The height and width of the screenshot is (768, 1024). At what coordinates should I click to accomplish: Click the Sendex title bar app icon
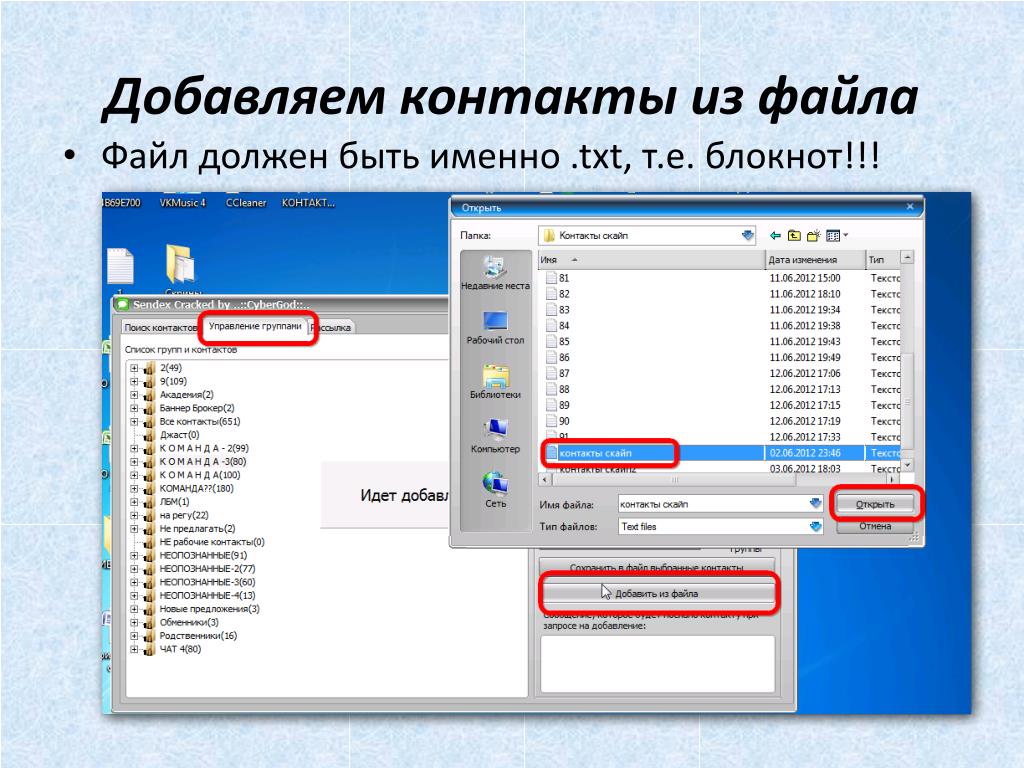tap(122, 304)
